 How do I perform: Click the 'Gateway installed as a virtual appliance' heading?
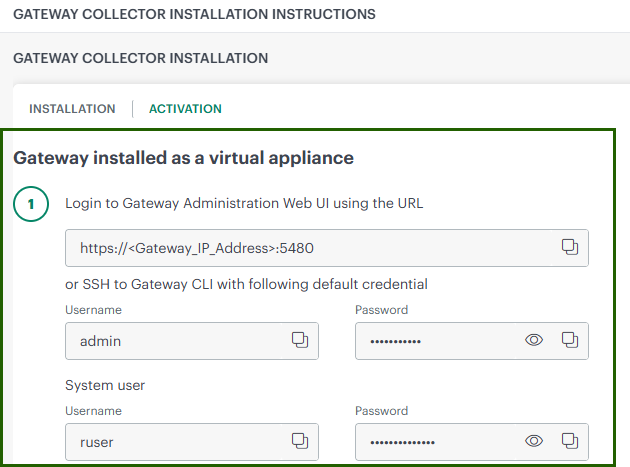[x=183, y=158]
